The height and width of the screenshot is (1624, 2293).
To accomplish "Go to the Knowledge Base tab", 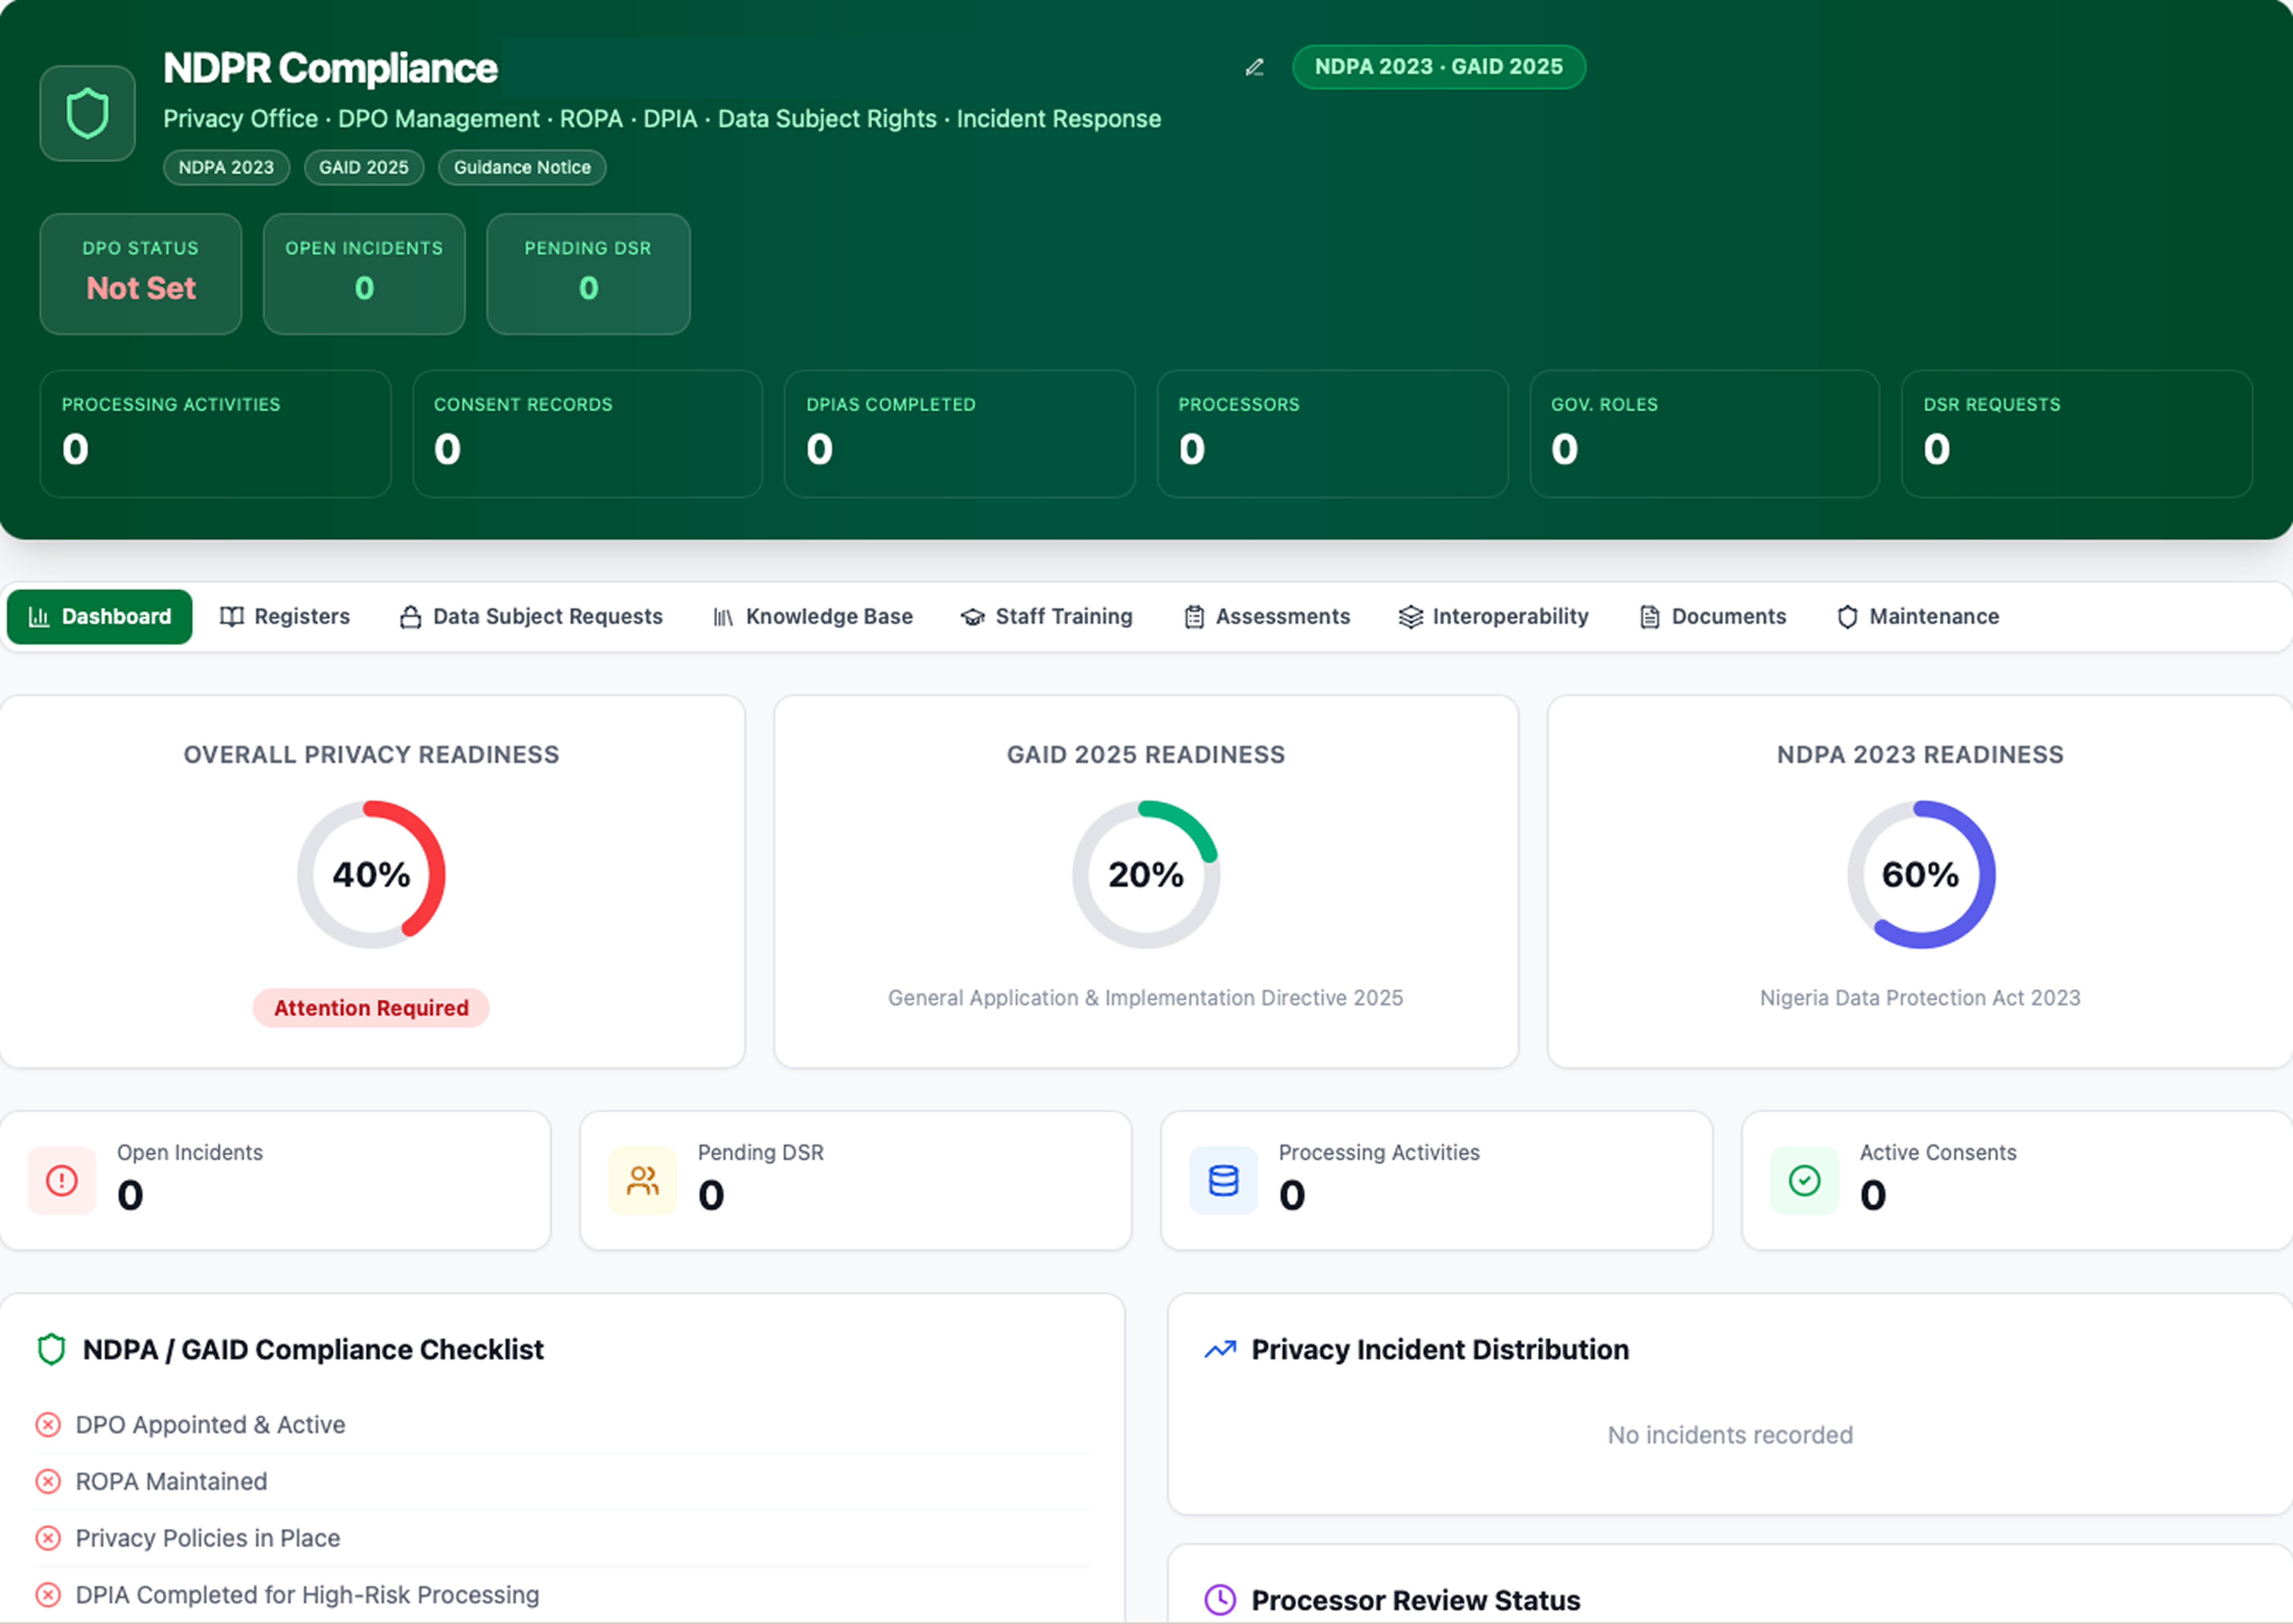I will coord(813,616).
